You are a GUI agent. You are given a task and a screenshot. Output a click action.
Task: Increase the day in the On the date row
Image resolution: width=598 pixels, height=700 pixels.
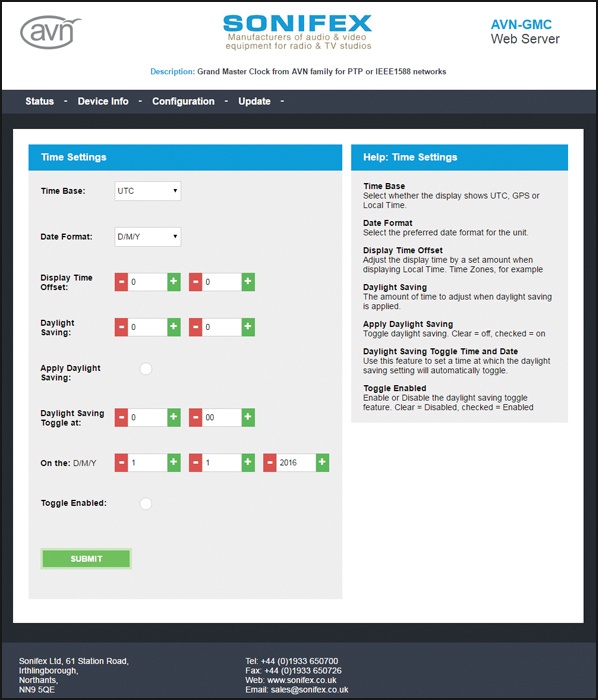[174, 462]
